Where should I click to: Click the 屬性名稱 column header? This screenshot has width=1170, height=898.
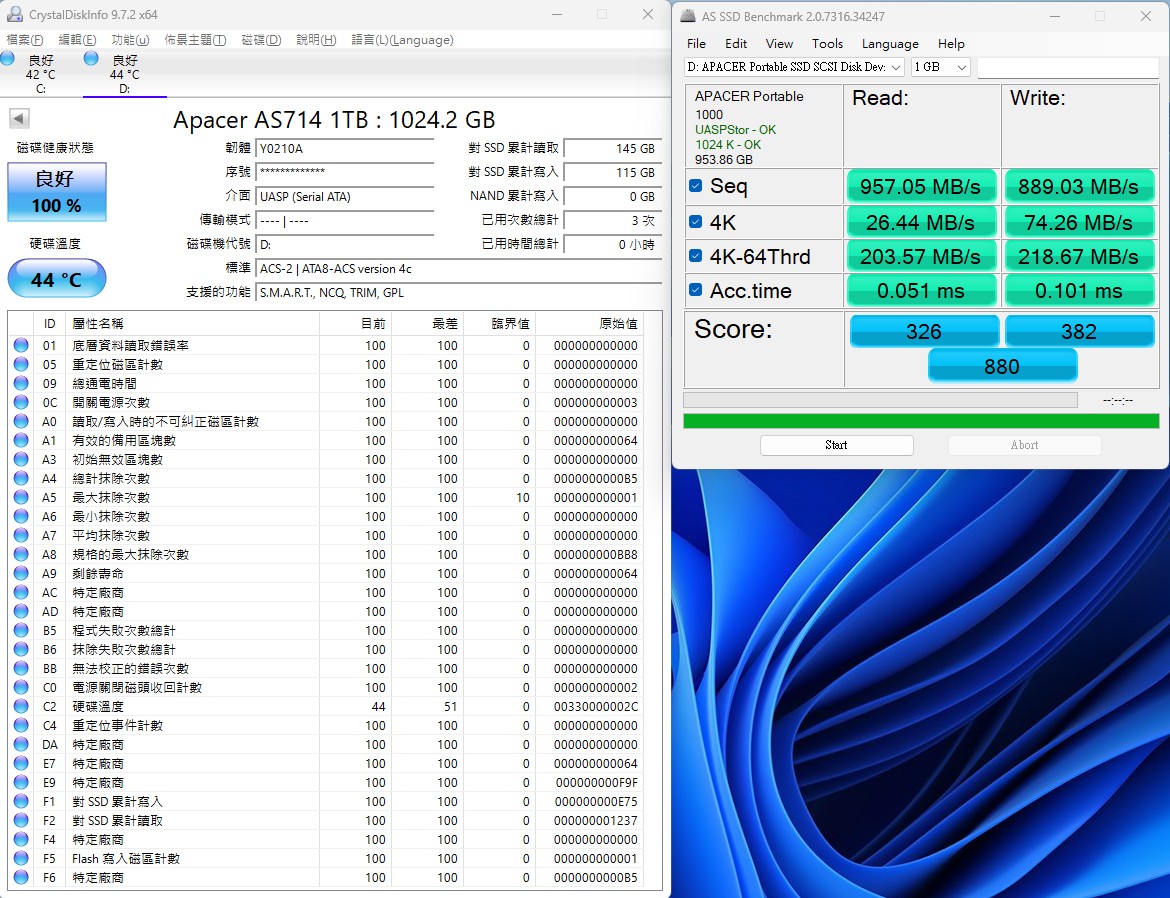pyautogui.click(x=193, y=323)
